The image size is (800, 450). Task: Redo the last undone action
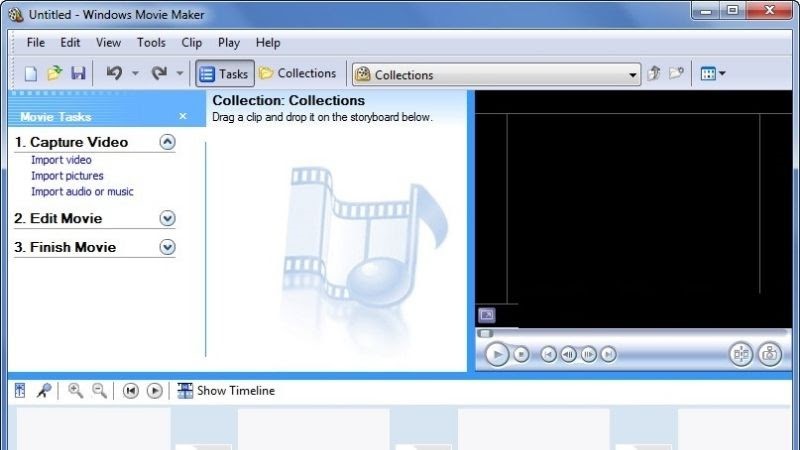tap(159, 73)
